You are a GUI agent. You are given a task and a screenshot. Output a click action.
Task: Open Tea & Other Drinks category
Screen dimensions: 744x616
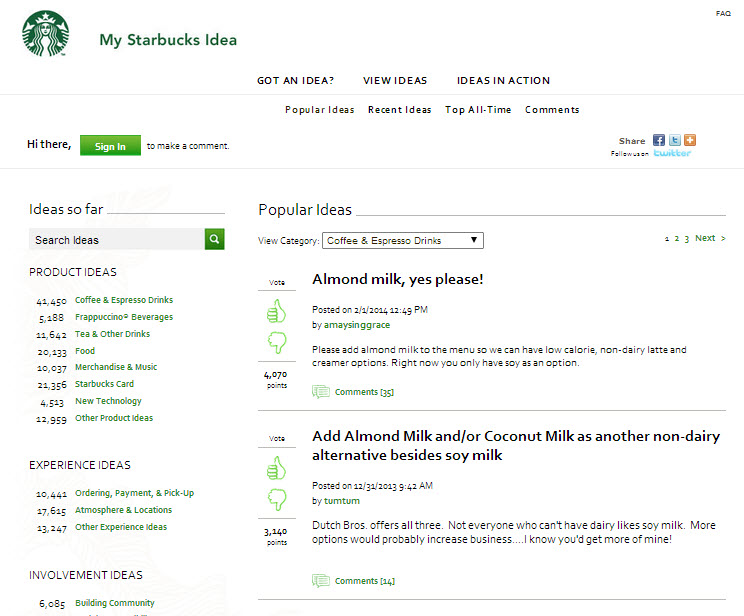(x=112, y=334)
